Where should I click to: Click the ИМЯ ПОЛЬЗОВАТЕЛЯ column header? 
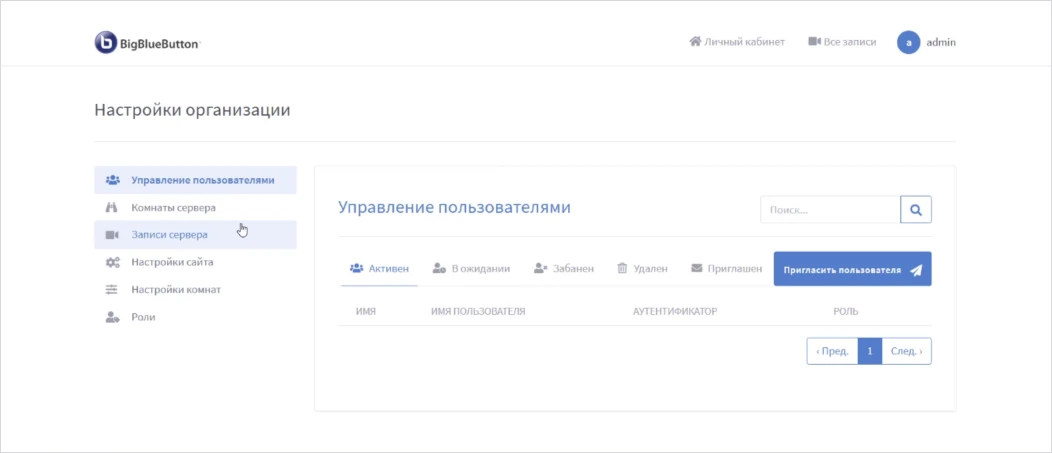478,311
